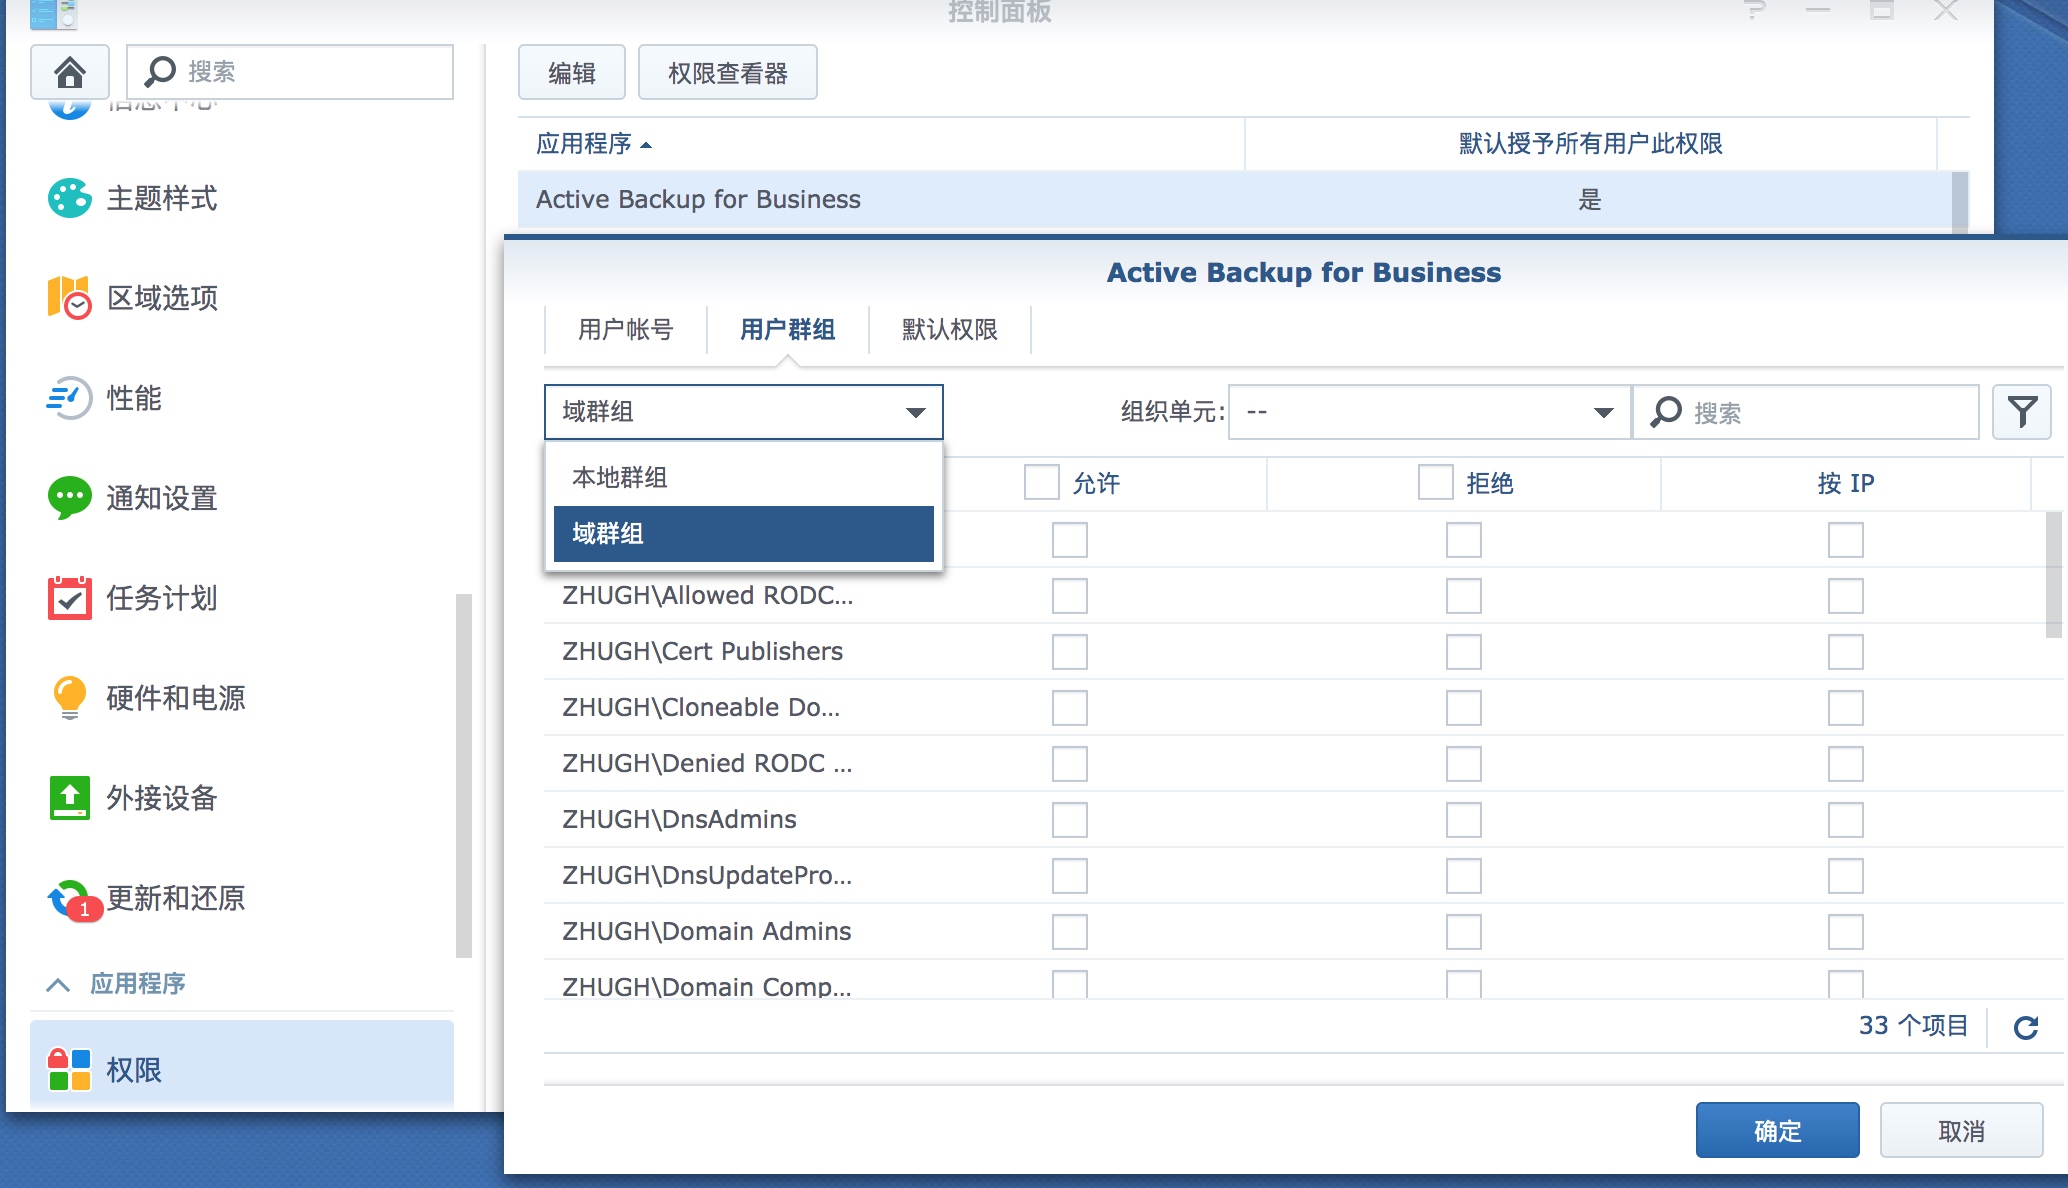Toggle By IP for ZHUGH\DnsUpdatePro...
The width and height of the screenshot is (2068, 1188).
(x=1845, y=876)
